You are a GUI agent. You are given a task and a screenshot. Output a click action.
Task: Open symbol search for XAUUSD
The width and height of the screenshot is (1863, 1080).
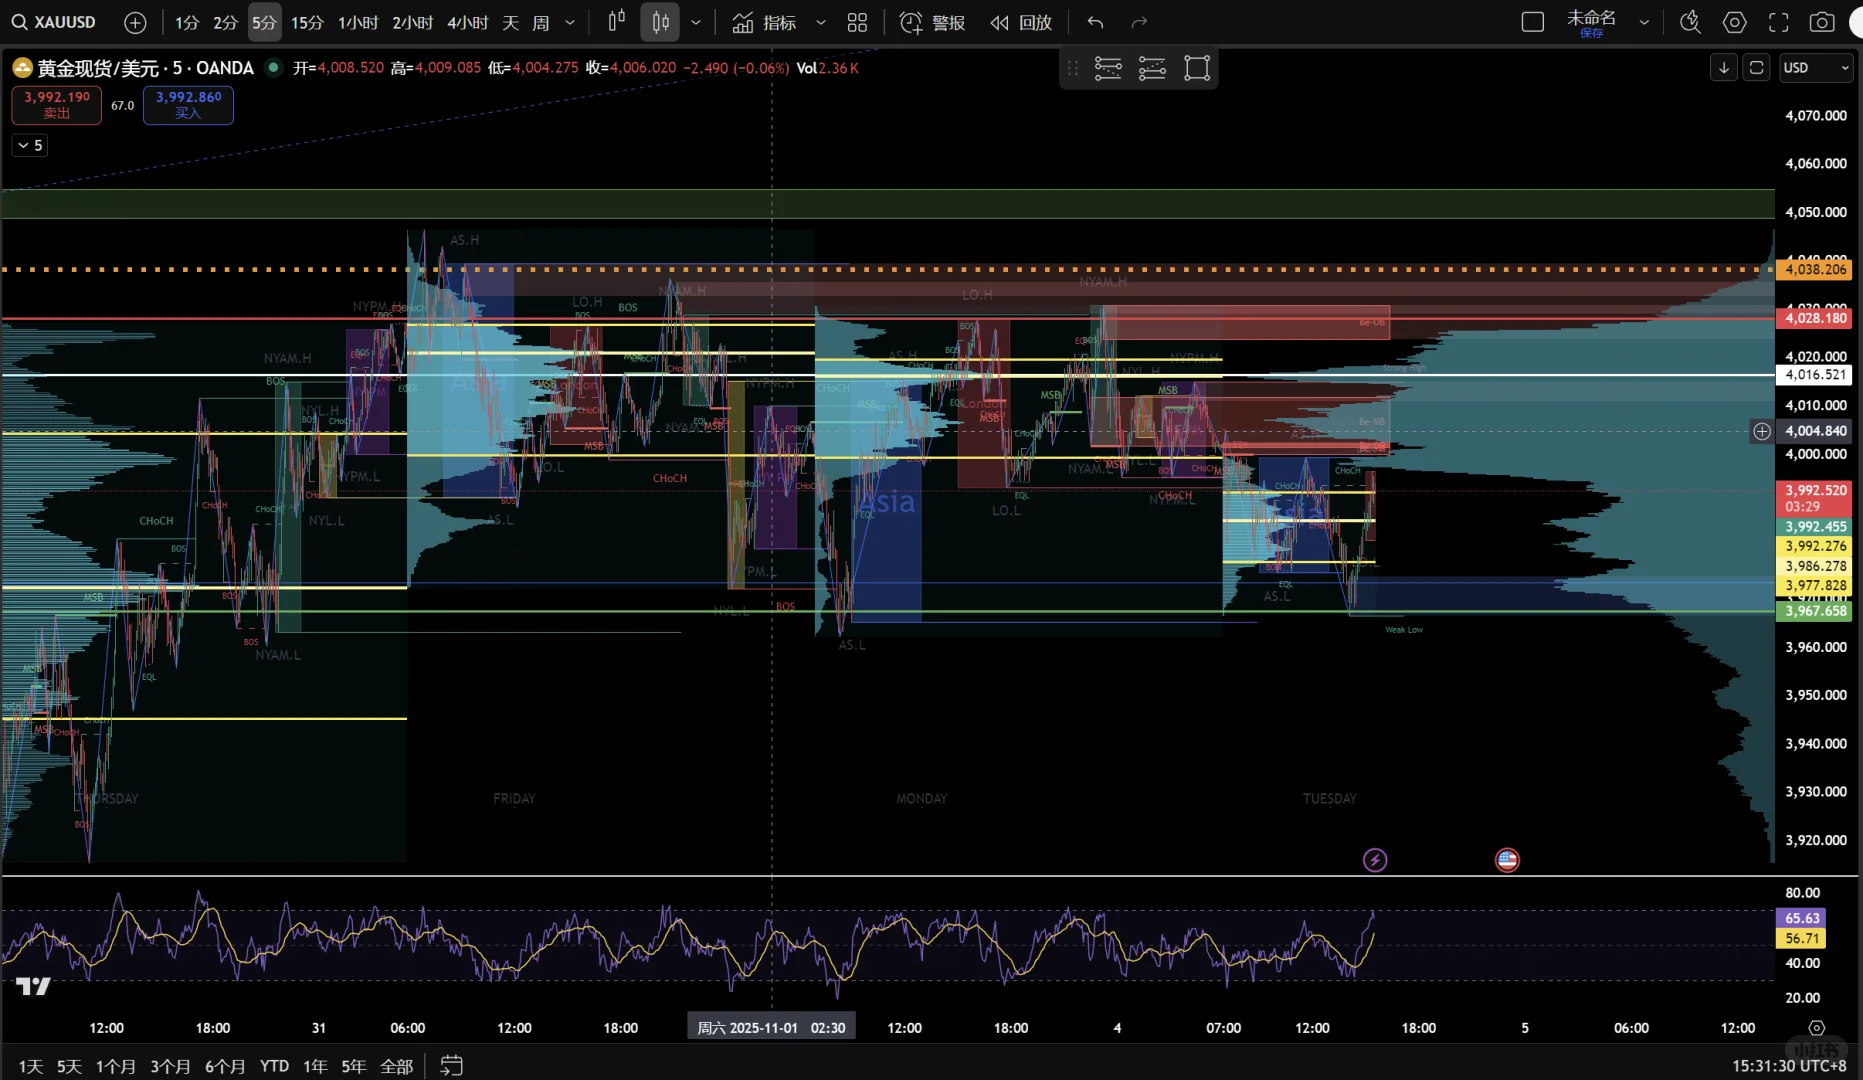pos(55,22)
